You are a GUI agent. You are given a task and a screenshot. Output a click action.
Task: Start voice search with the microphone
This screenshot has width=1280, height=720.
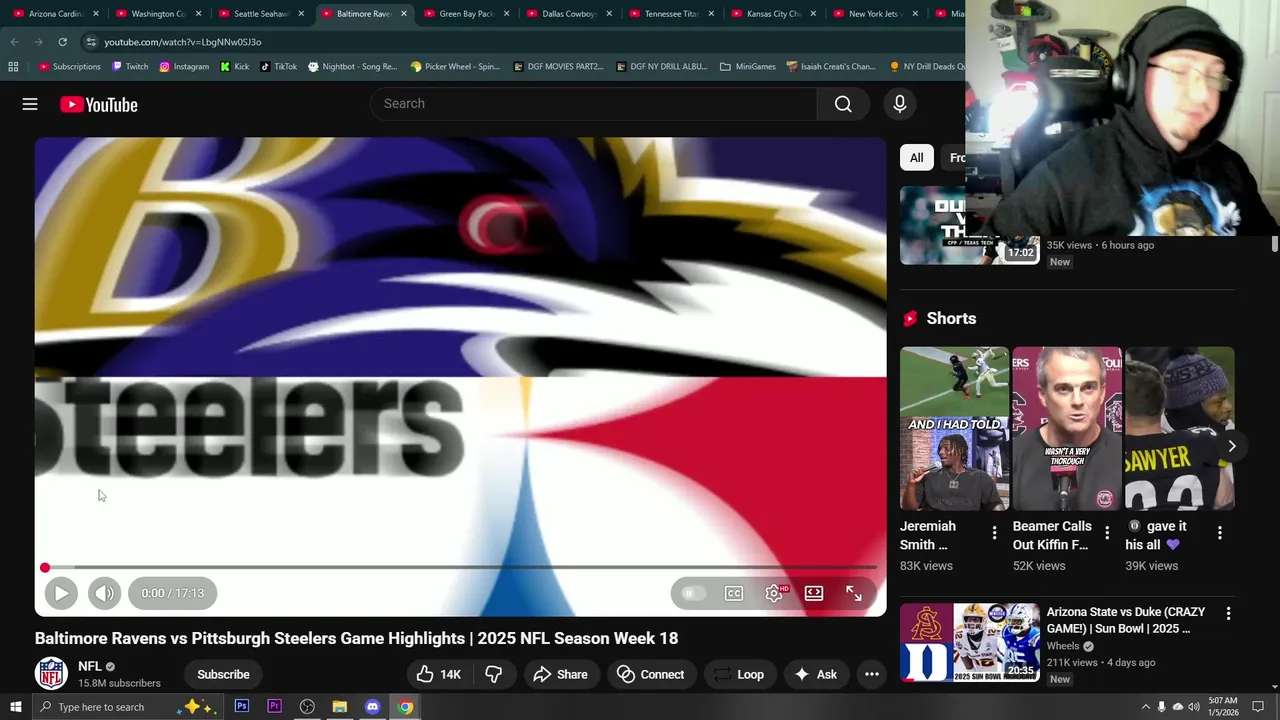(899, 104)
